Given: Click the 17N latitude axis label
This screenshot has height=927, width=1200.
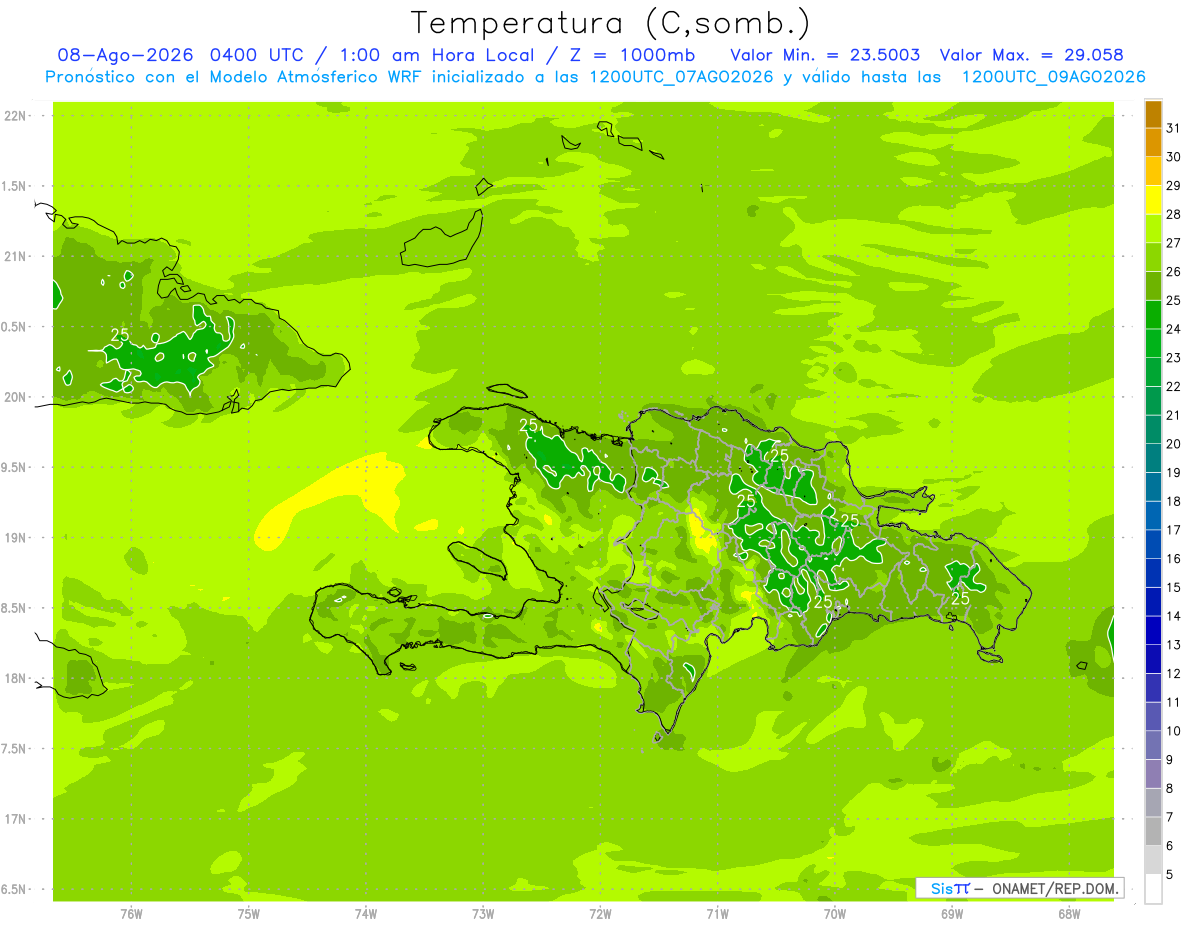Looking at the screenshot, I should 15,819.
